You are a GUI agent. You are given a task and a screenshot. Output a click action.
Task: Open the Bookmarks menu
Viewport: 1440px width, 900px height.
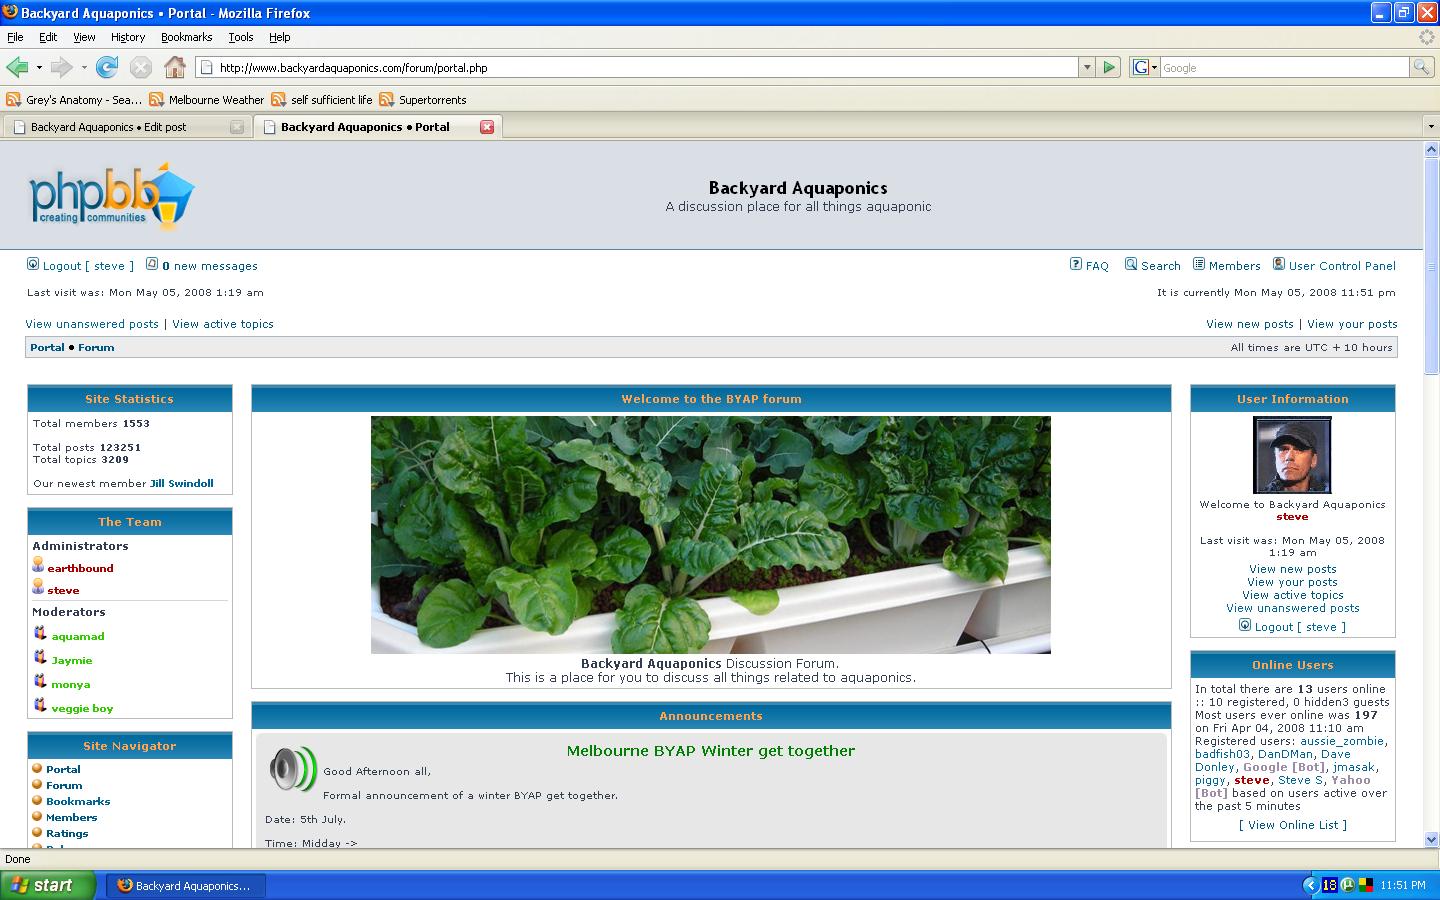click(186, 37)
